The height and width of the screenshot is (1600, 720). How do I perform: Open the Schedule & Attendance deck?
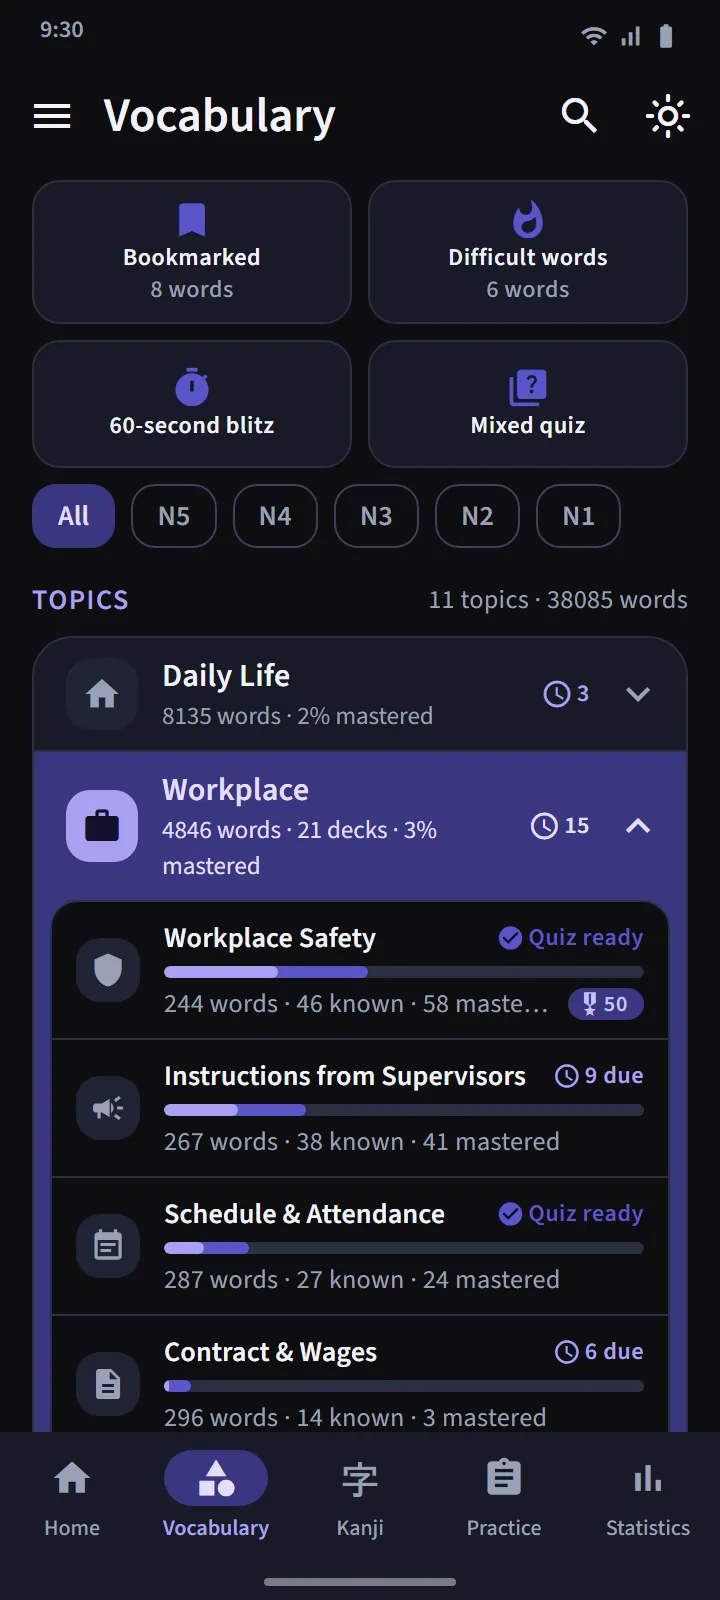(360, 1247)
